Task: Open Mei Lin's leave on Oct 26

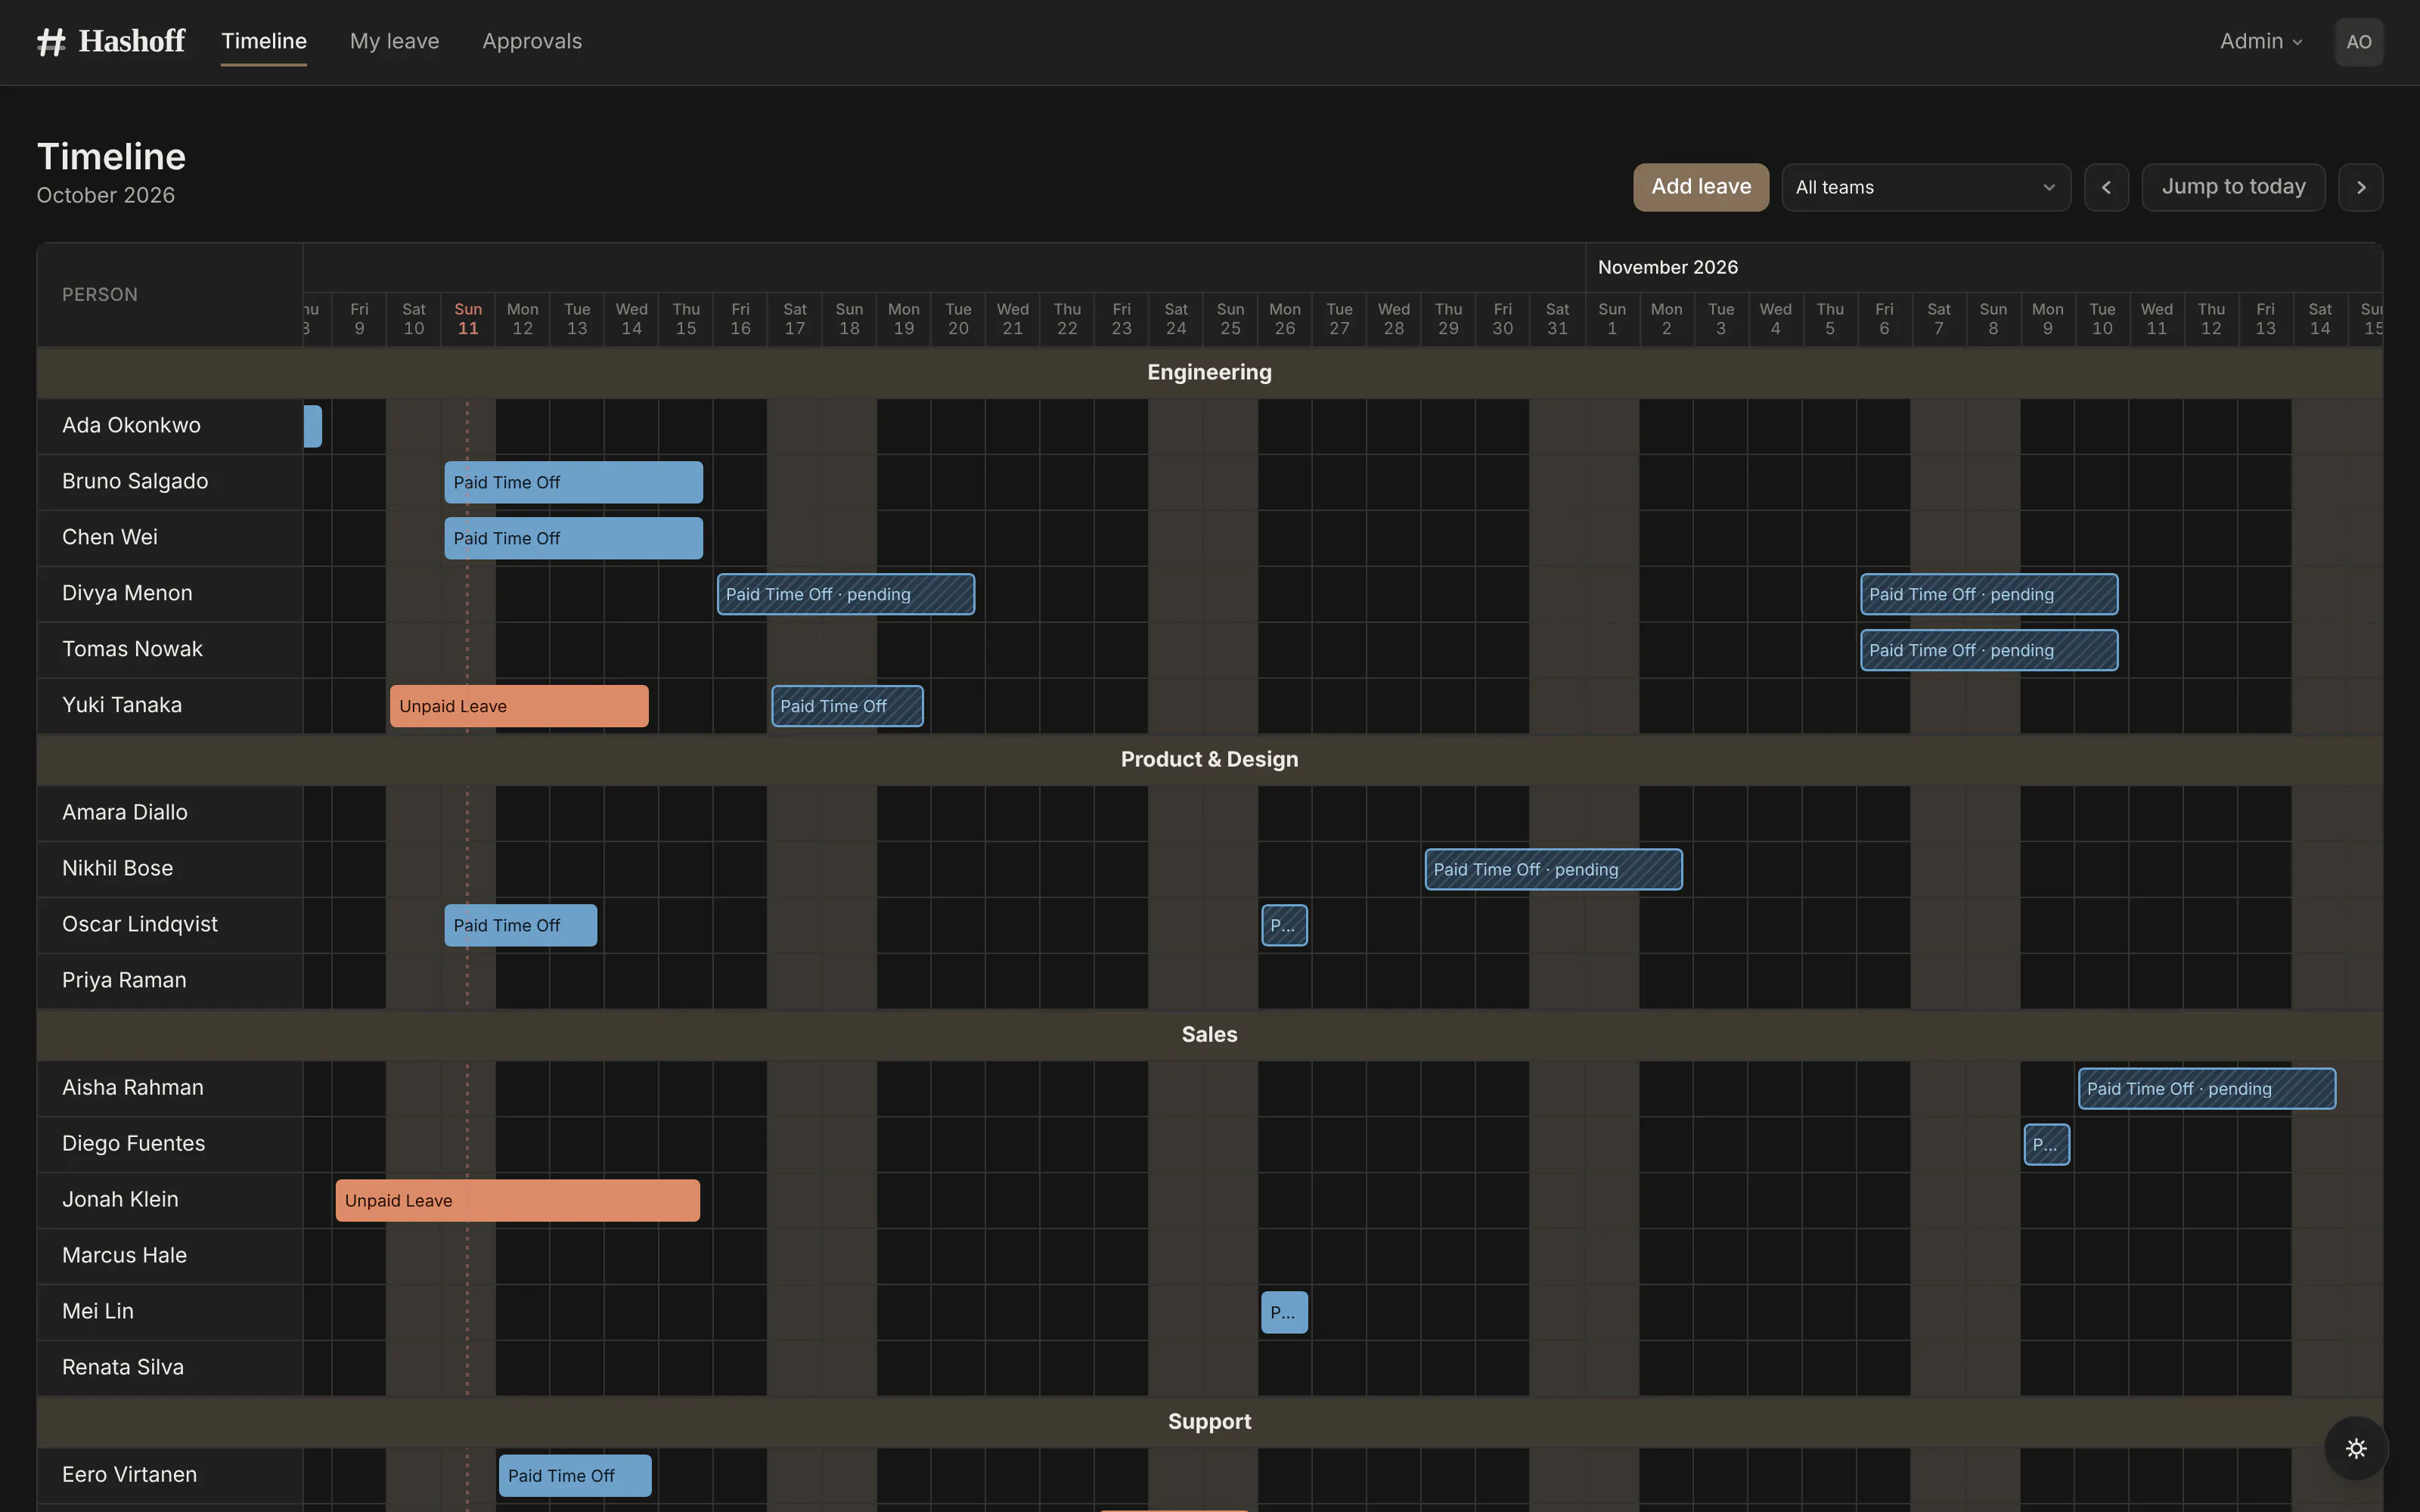Action: [x=1284, y=1312]
